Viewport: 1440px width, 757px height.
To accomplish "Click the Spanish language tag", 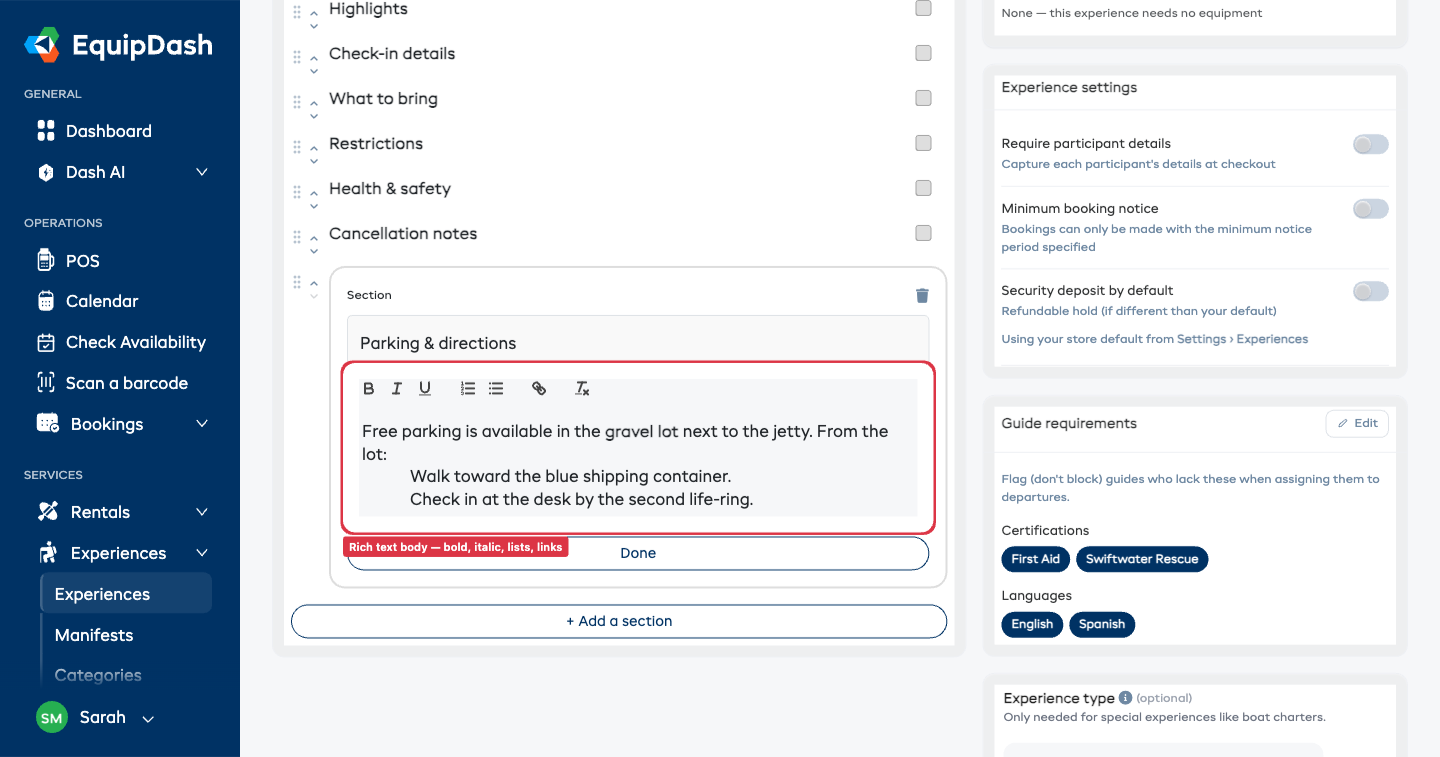I will (1102, 624).
